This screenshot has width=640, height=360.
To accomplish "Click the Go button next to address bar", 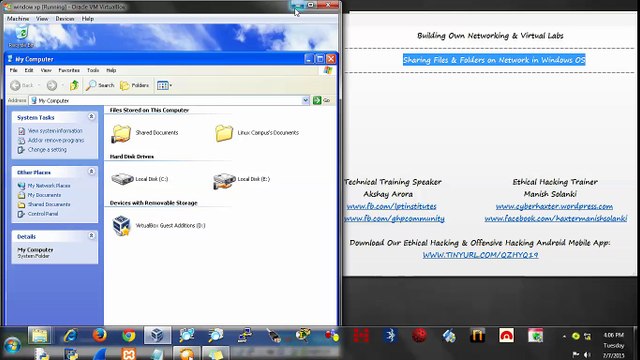I will [322, 100].
